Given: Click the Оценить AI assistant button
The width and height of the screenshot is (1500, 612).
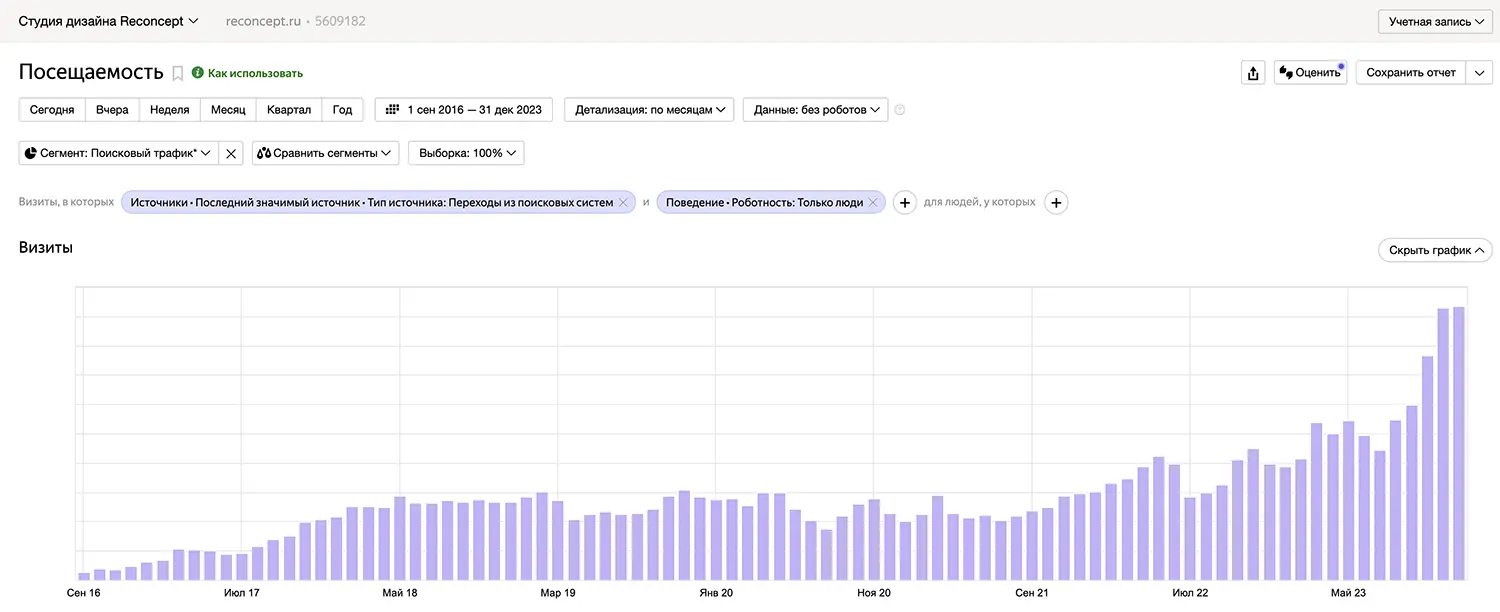Looking at the screenshot, I should click(1310, 72).
